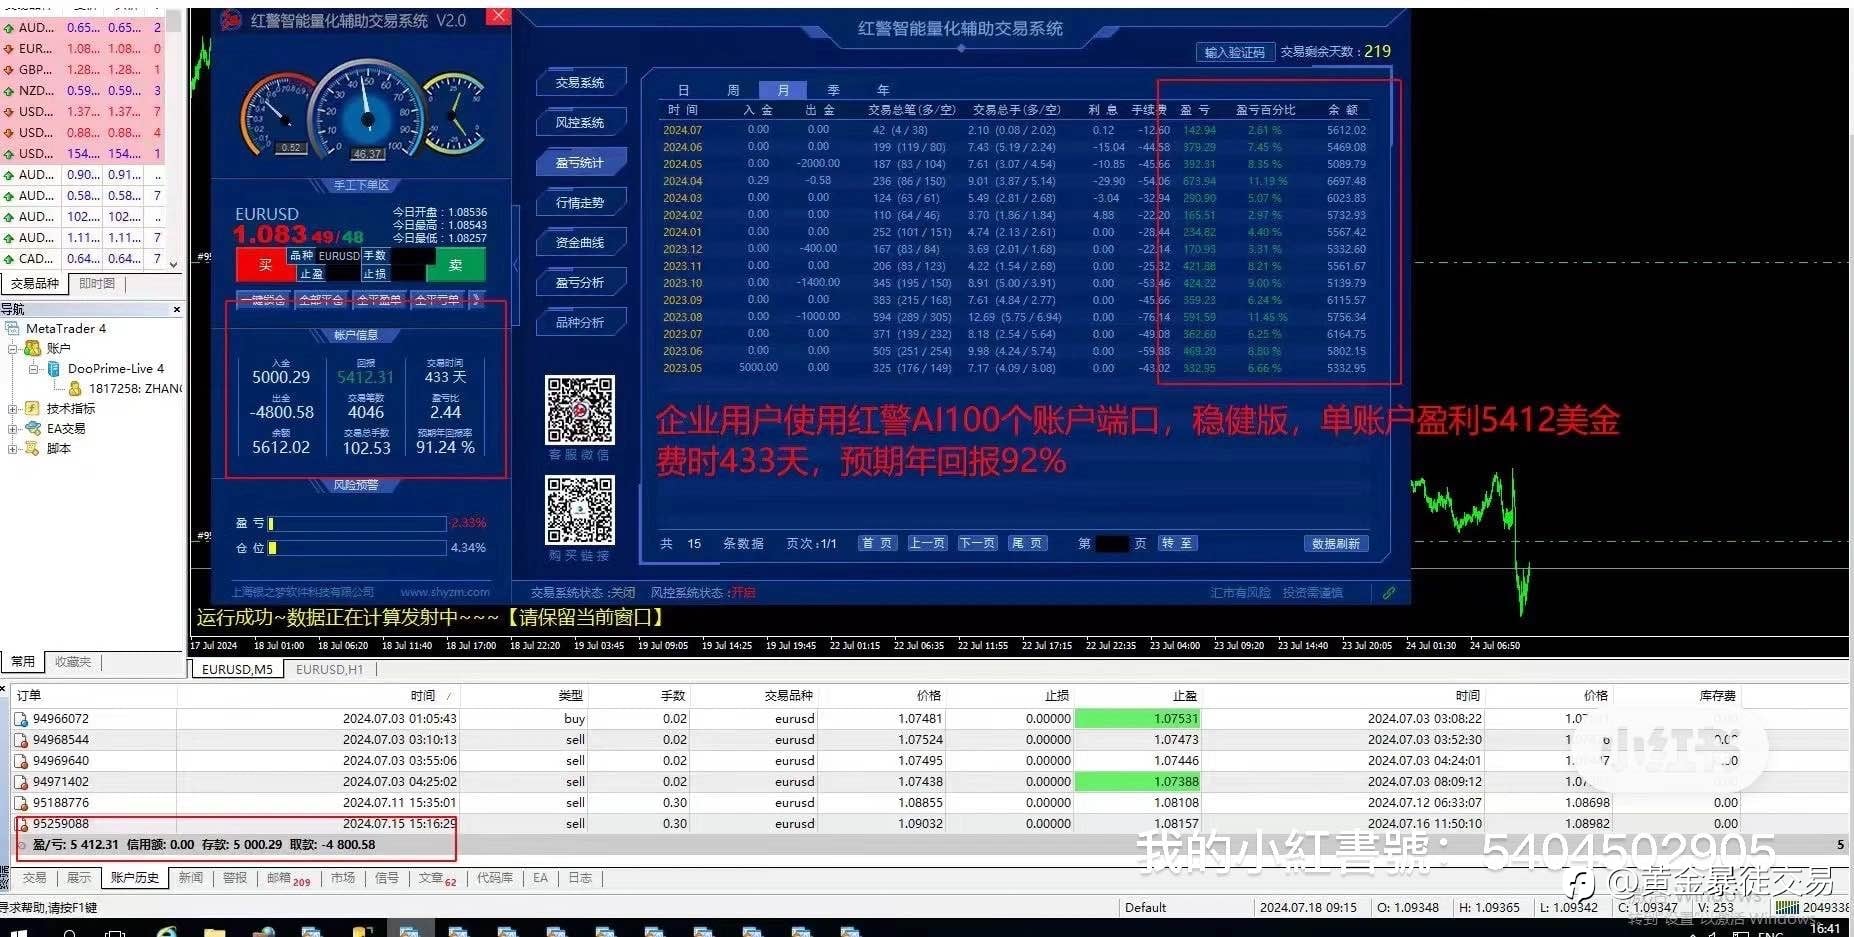Click the green 卖 (sell) button
Viewport: 1854px width, 937px height.
[455, 265]
